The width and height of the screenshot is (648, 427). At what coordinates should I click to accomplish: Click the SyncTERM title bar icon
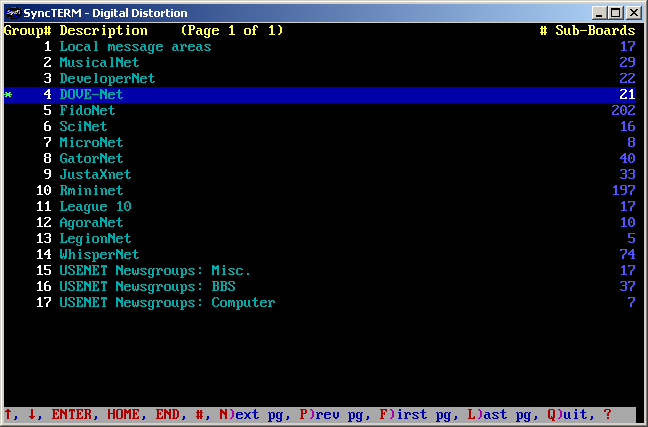(x=12, y=12)
